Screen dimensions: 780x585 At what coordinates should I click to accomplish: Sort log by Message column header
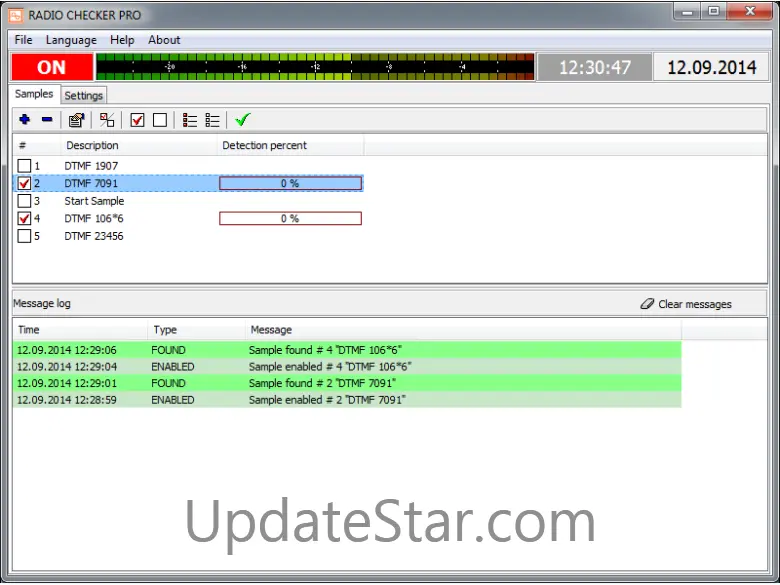463,330
